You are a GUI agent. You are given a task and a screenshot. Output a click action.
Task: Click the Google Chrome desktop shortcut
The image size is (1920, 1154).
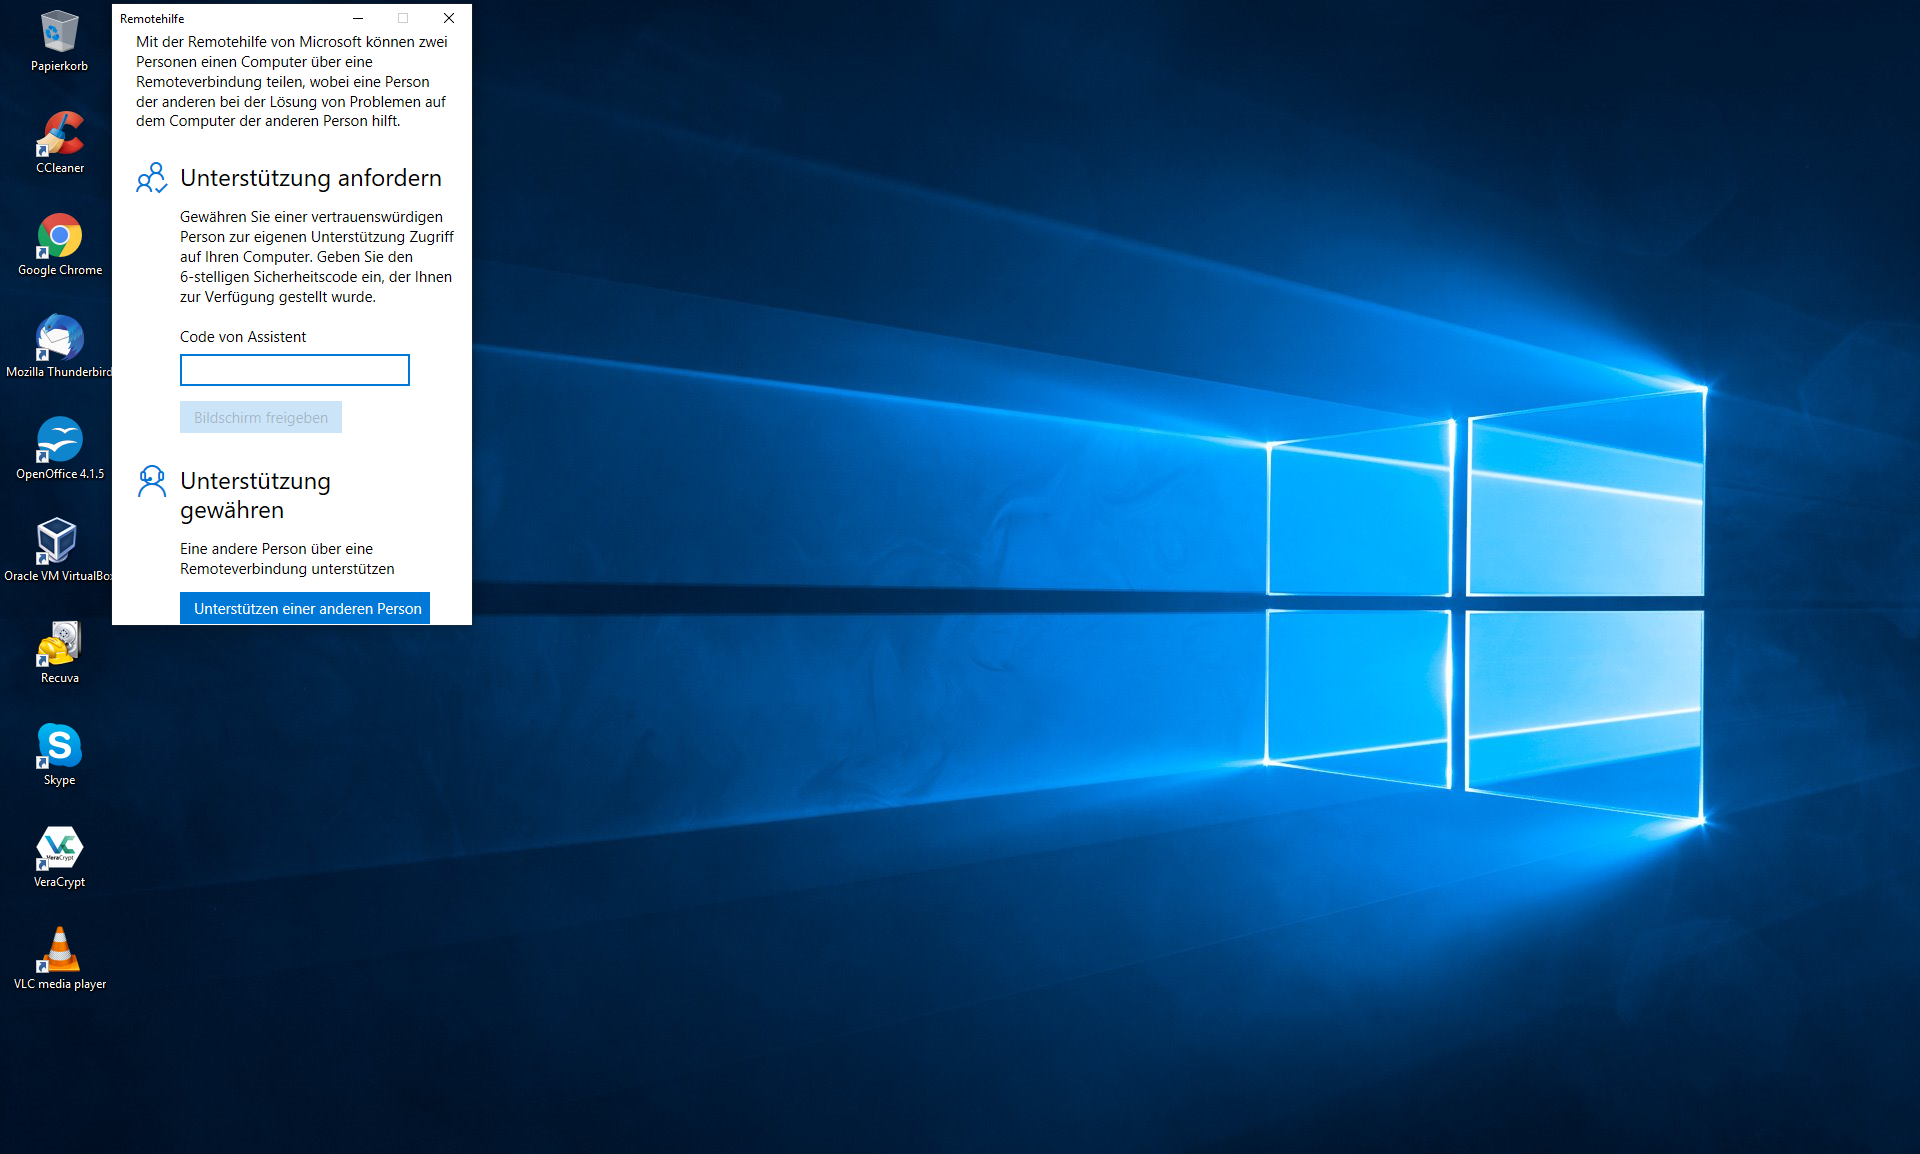tap(59, 238)
